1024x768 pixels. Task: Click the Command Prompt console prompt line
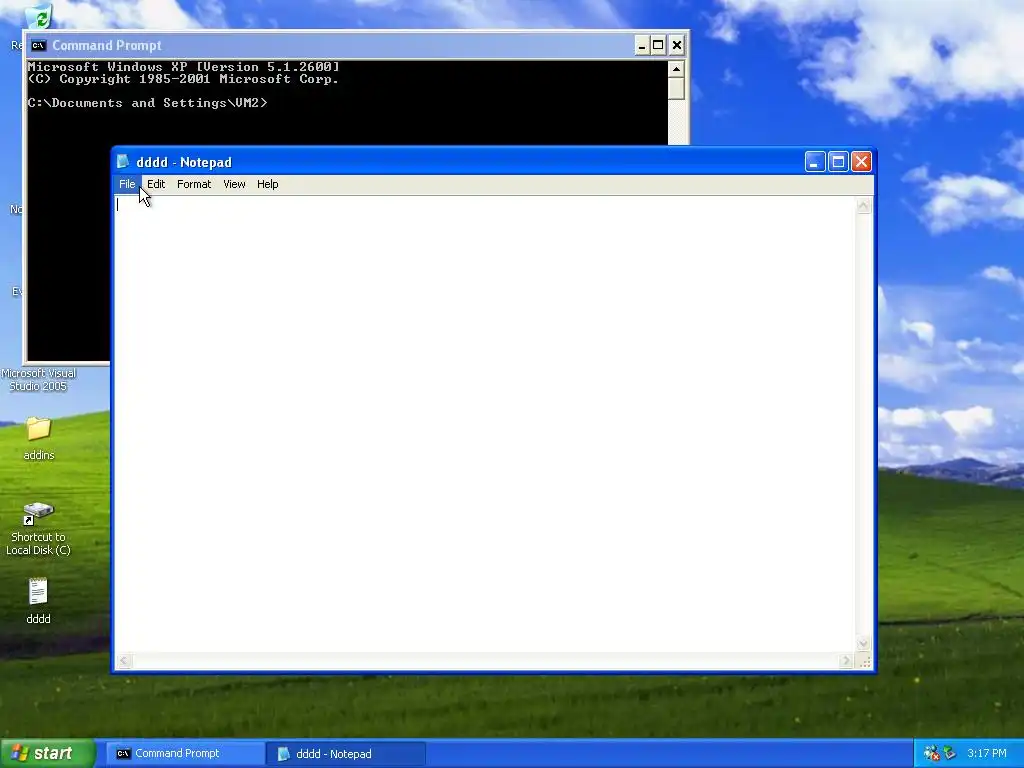tap(148, 103)
